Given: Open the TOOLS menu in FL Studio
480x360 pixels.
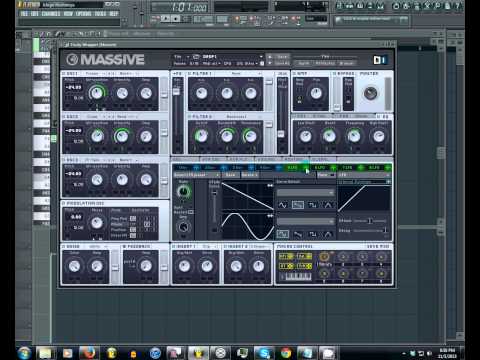Looking at the screenshot, I should pos(100,14).
